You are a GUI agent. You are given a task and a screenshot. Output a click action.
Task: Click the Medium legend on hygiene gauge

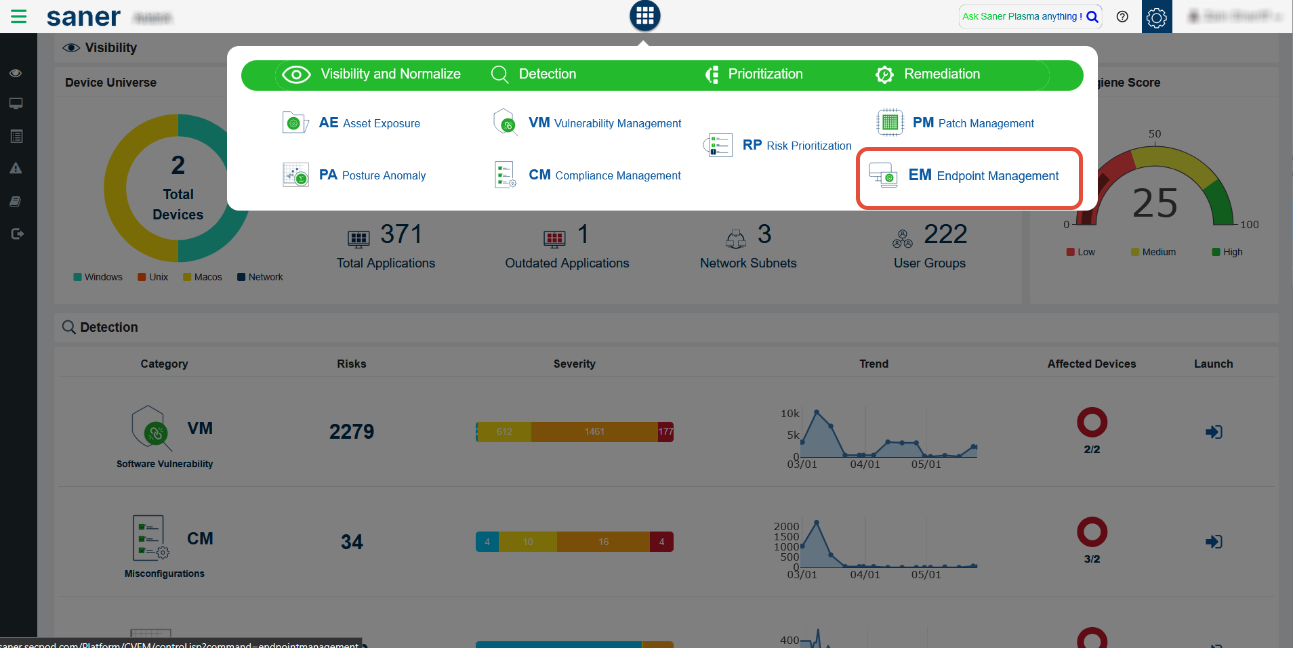tap(1153, 252)
